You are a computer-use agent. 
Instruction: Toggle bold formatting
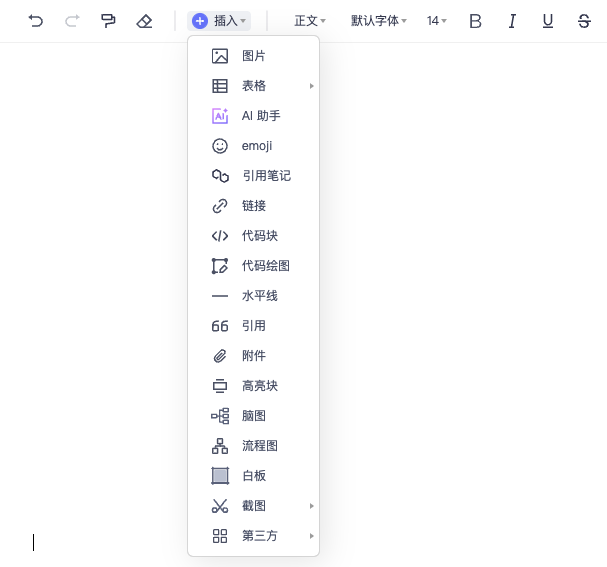[475, 21]
